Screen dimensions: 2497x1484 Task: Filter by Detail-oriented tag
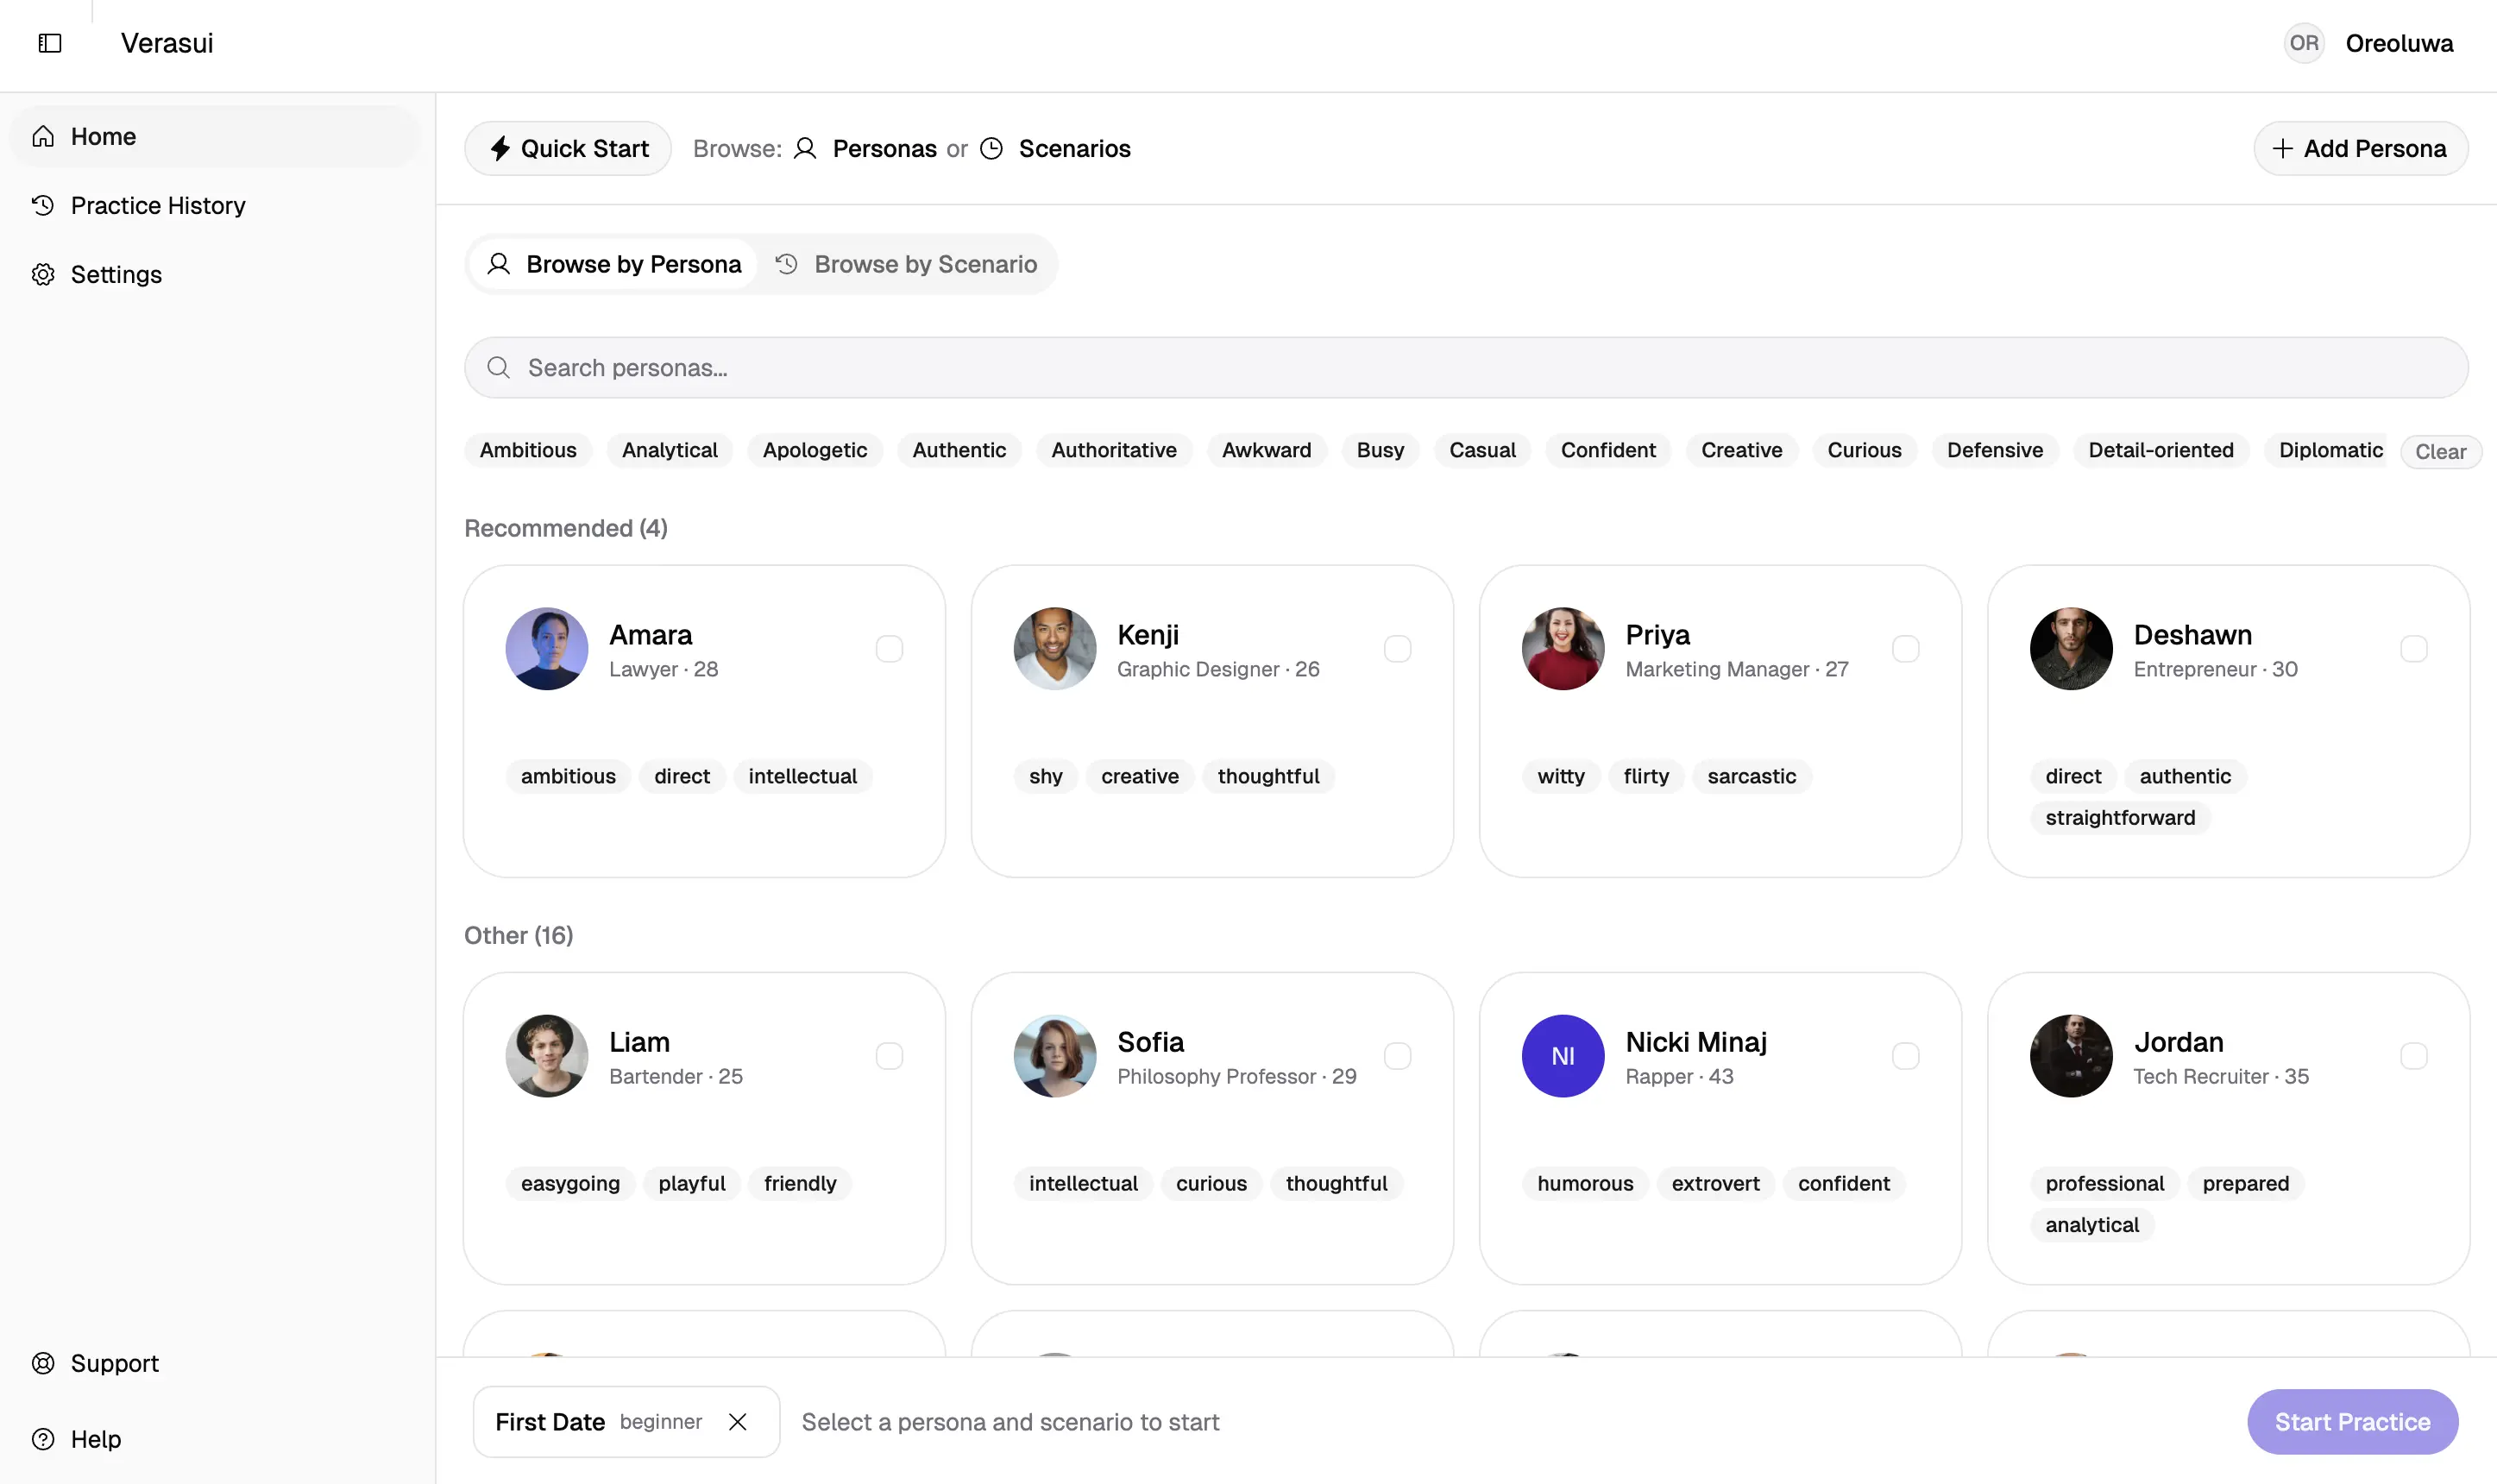click(2160, 450)
